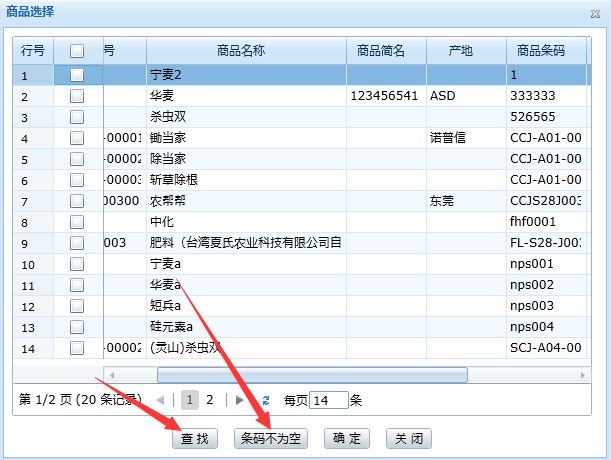Click the per-page count input field
Screen dimensions: 611x460
click(x=328, y=400)
